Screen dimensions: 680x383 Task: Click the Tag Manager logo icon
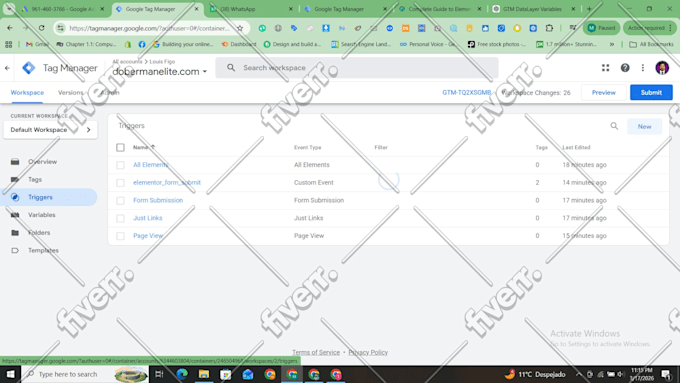tap(29, 68)
